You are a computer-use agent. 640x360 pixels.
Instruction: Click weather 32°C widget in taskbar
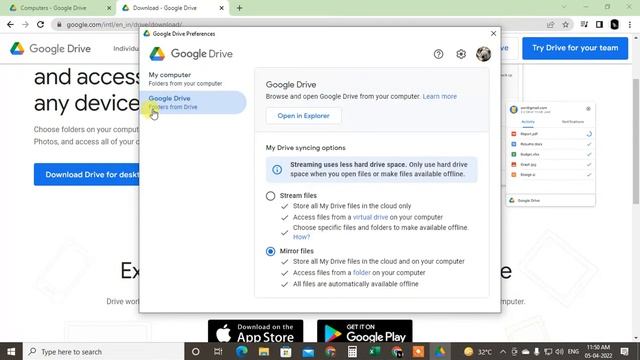(478, 351)
